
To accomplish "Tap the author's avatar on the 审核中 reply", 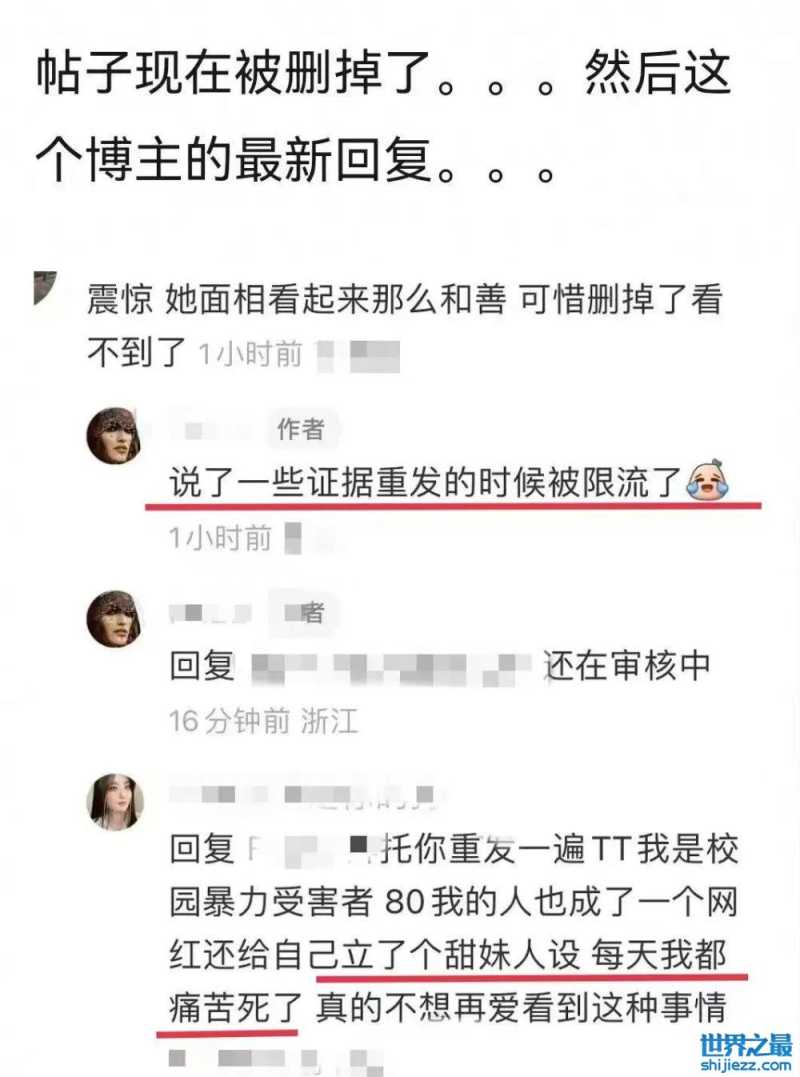I will [114, 618].
